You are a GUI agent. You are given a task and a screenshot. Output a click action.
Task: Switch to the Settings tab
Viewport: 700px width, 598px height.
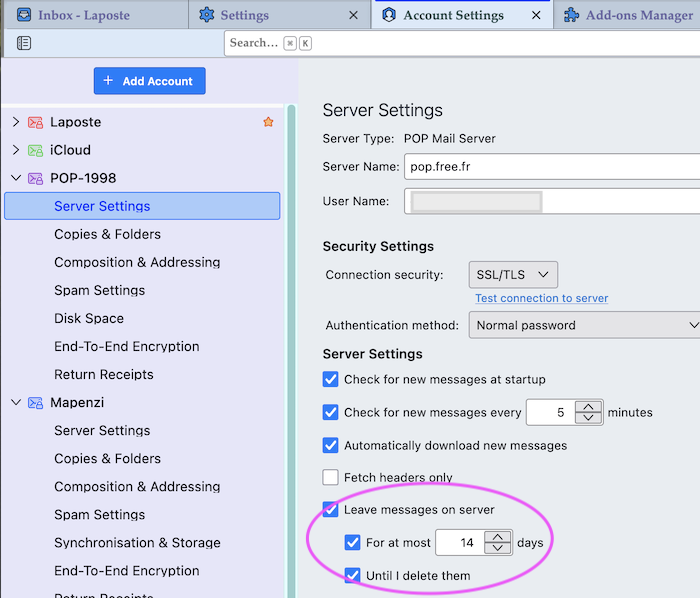pos(279,15)
